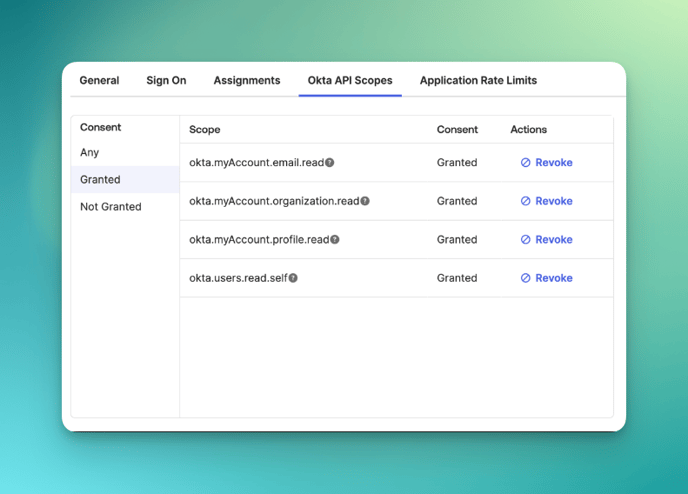This screenshot has width=688, height=494.
Task: Revoke the okta.myAccount.organization.read scope
Action: [546, 201]
